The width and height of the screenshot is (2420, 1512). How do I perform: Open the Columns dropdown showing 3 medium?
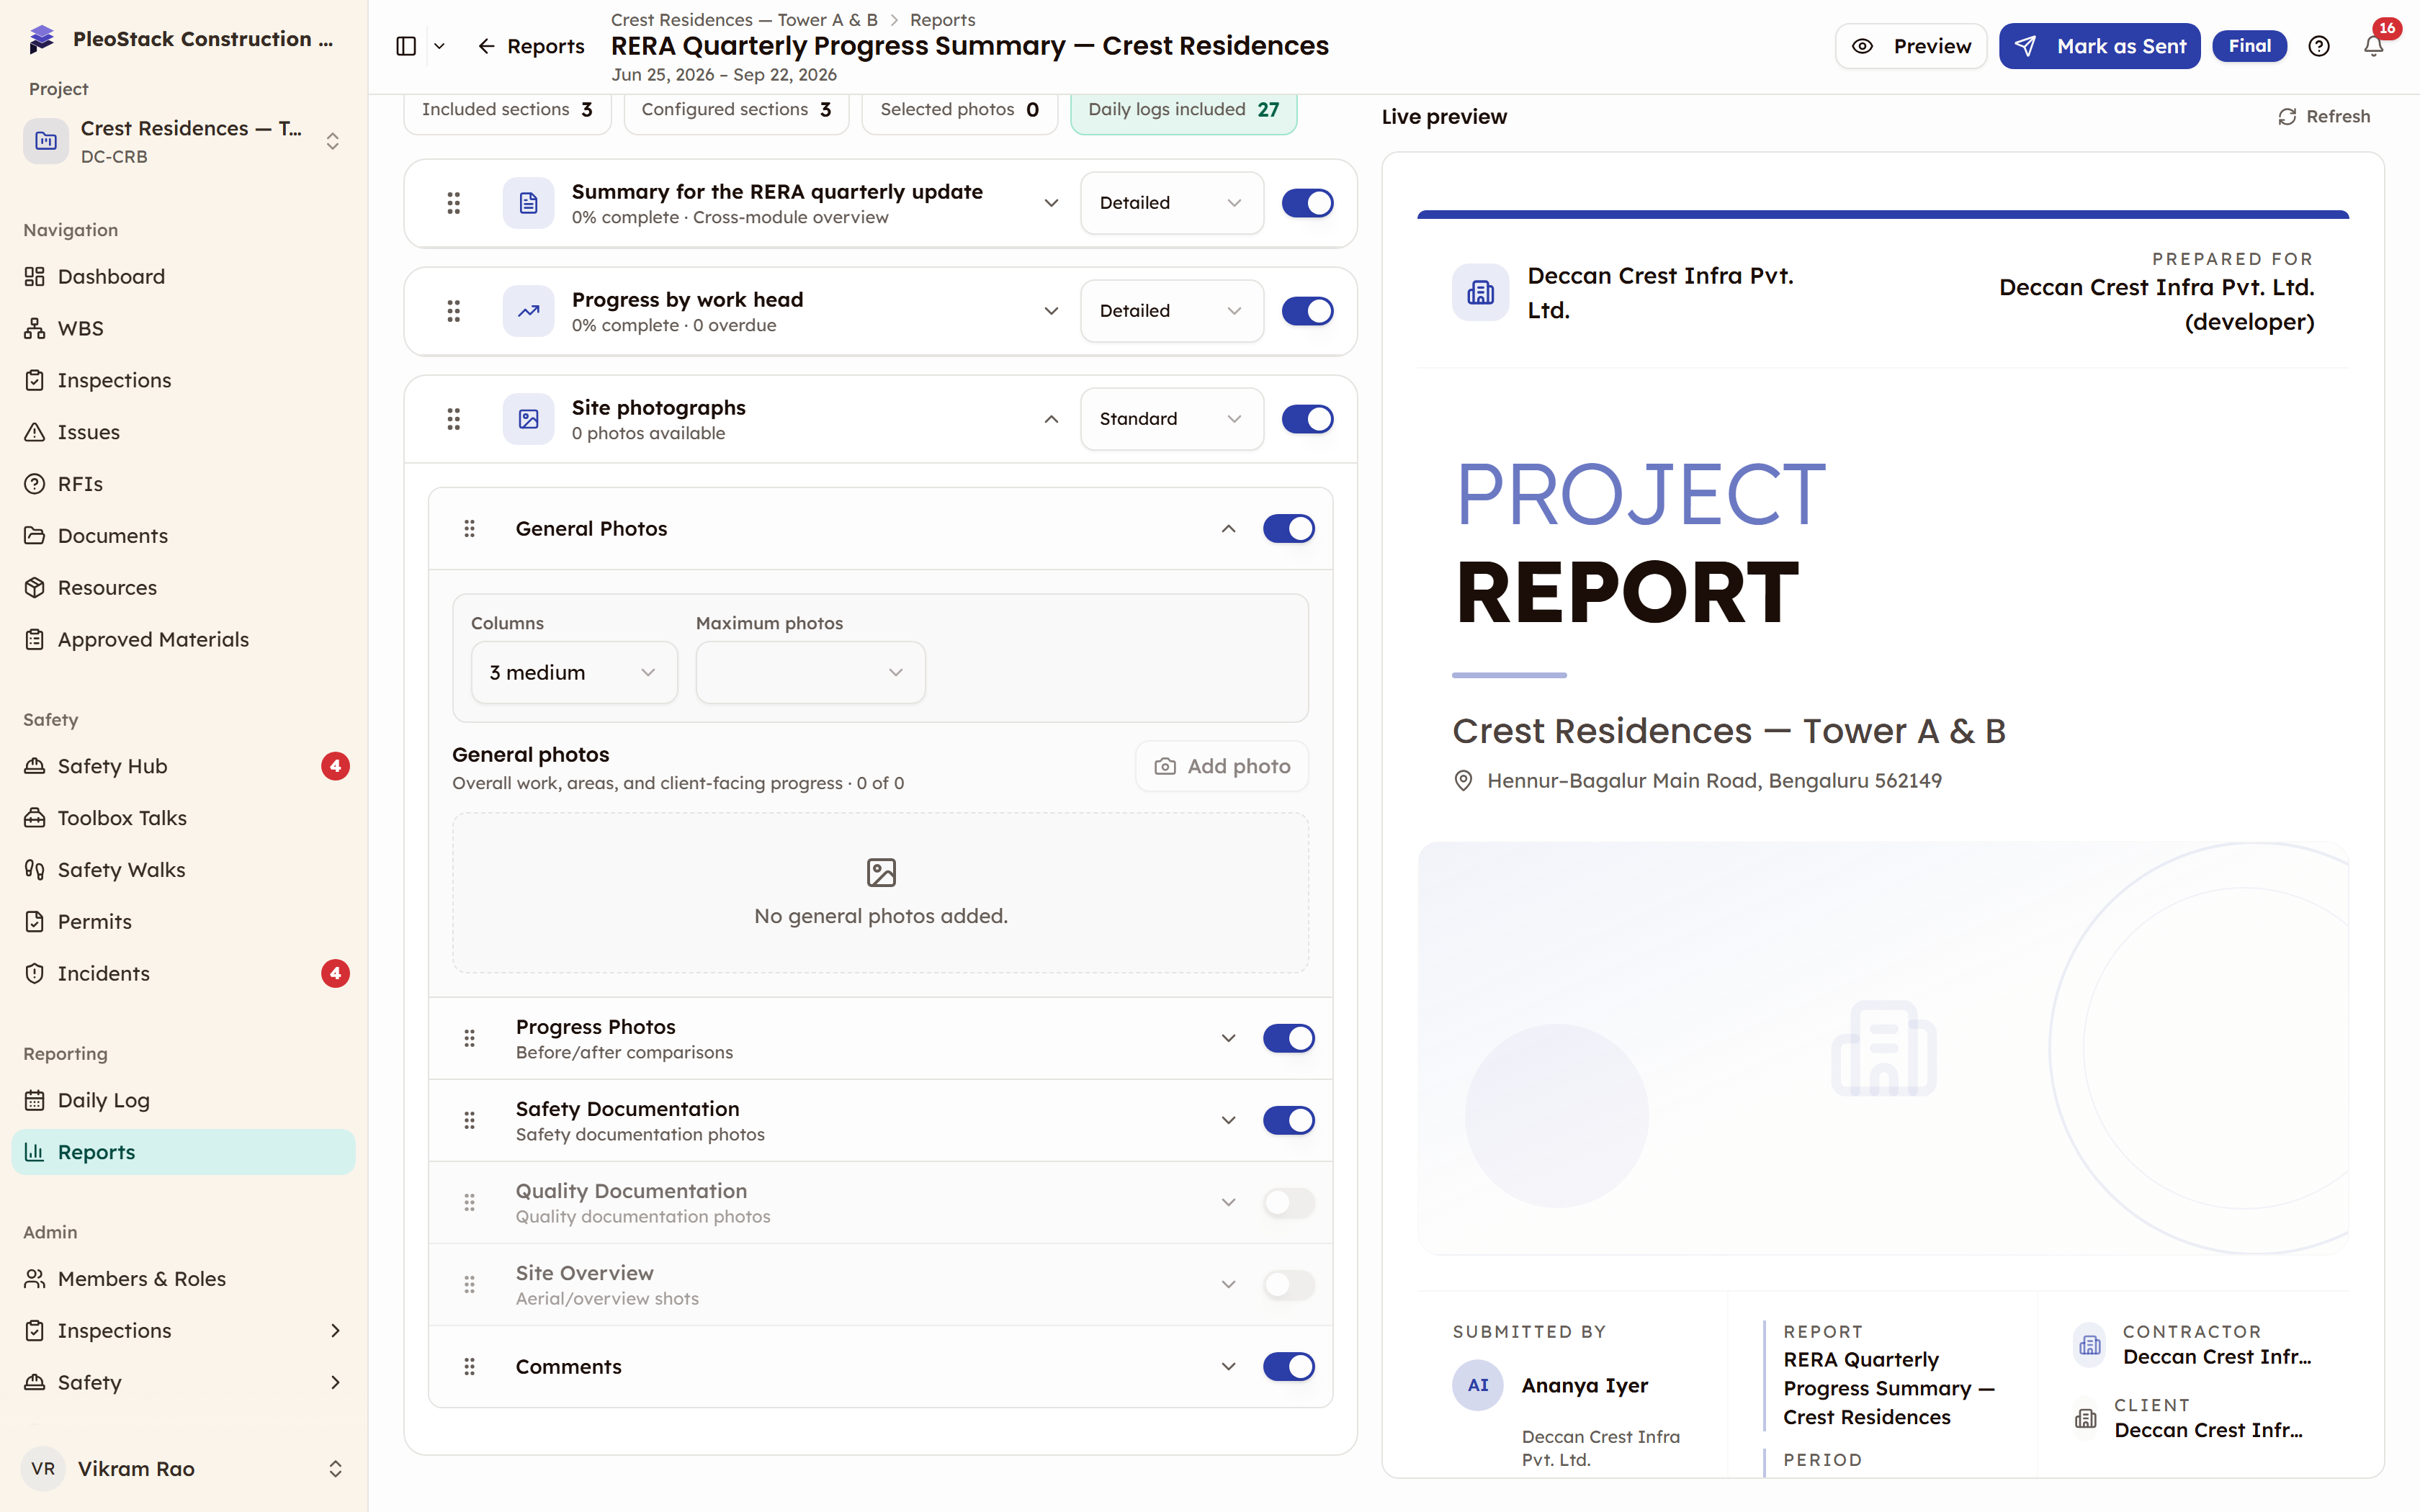pos(574,673)
